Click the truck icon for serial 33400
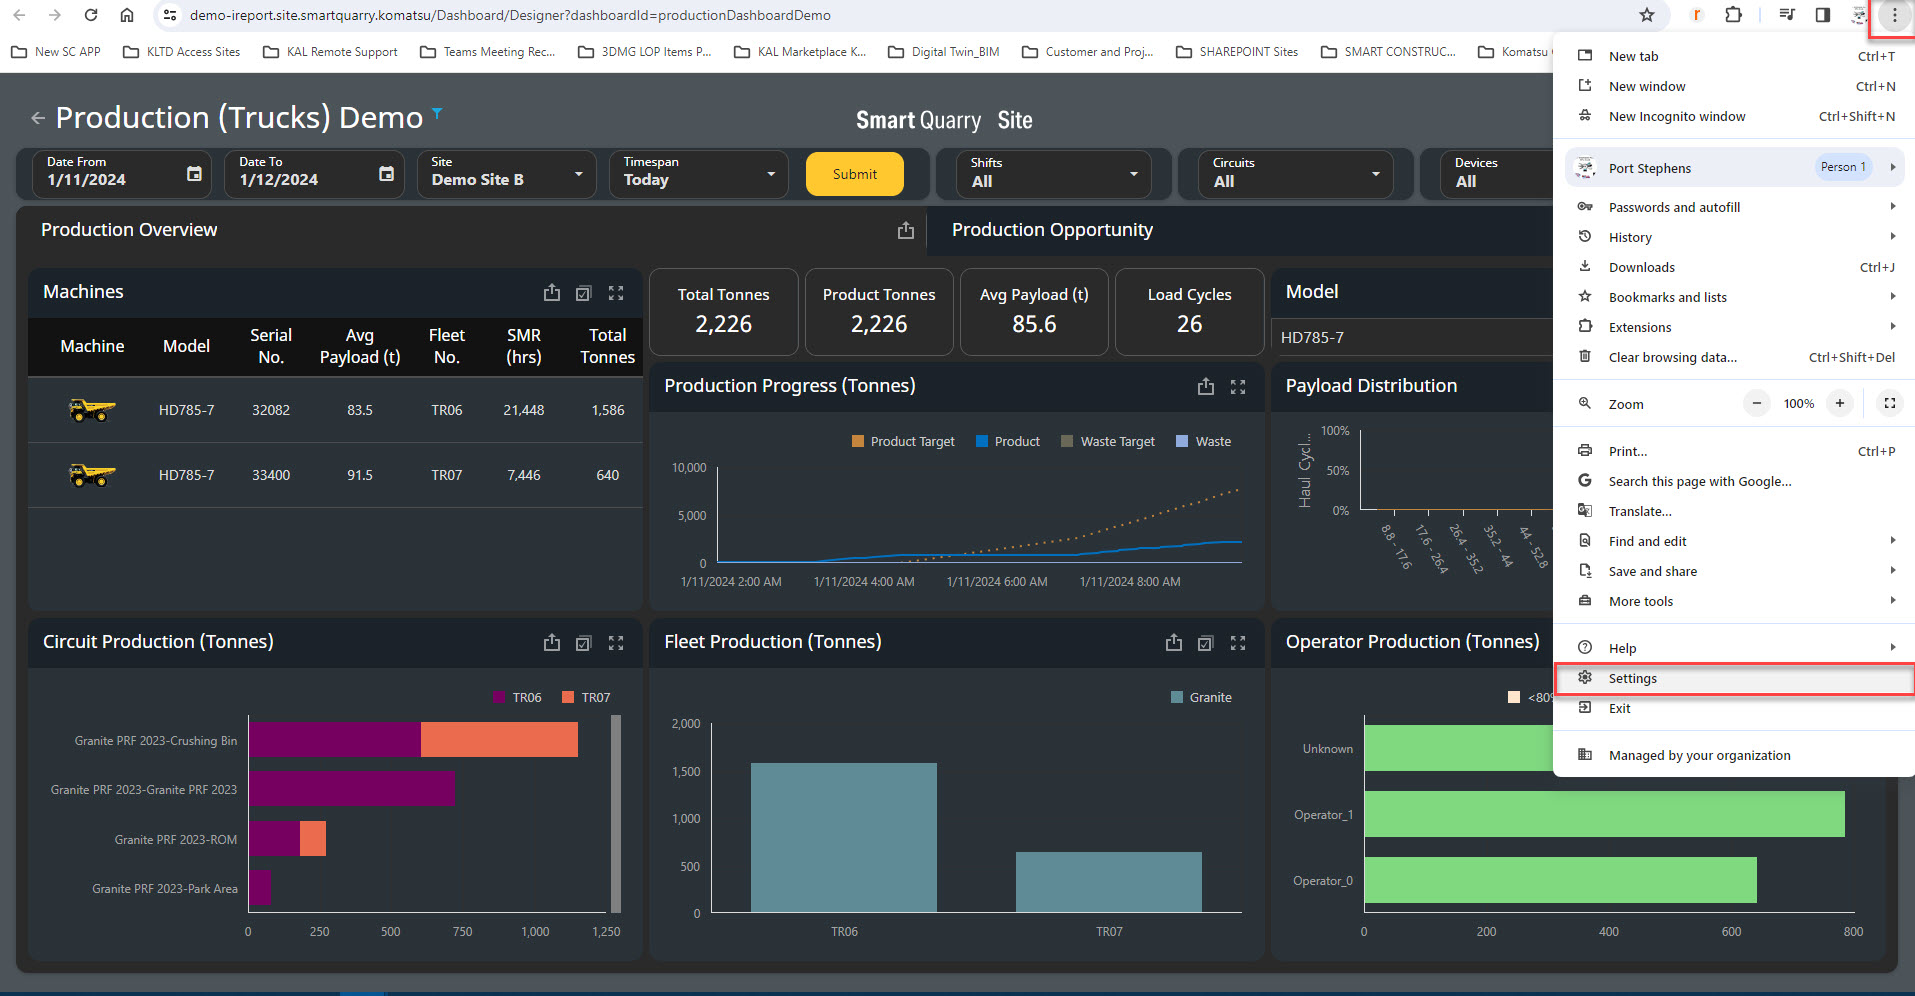 tap(92, 475)
